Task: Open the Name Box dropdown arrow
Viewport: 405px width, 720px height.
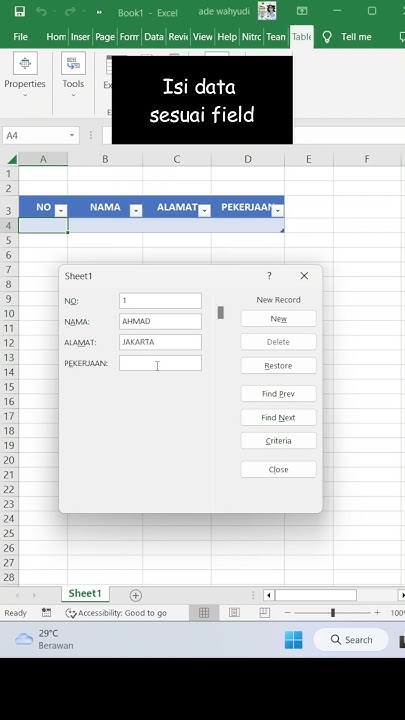Action: [72, 135]
